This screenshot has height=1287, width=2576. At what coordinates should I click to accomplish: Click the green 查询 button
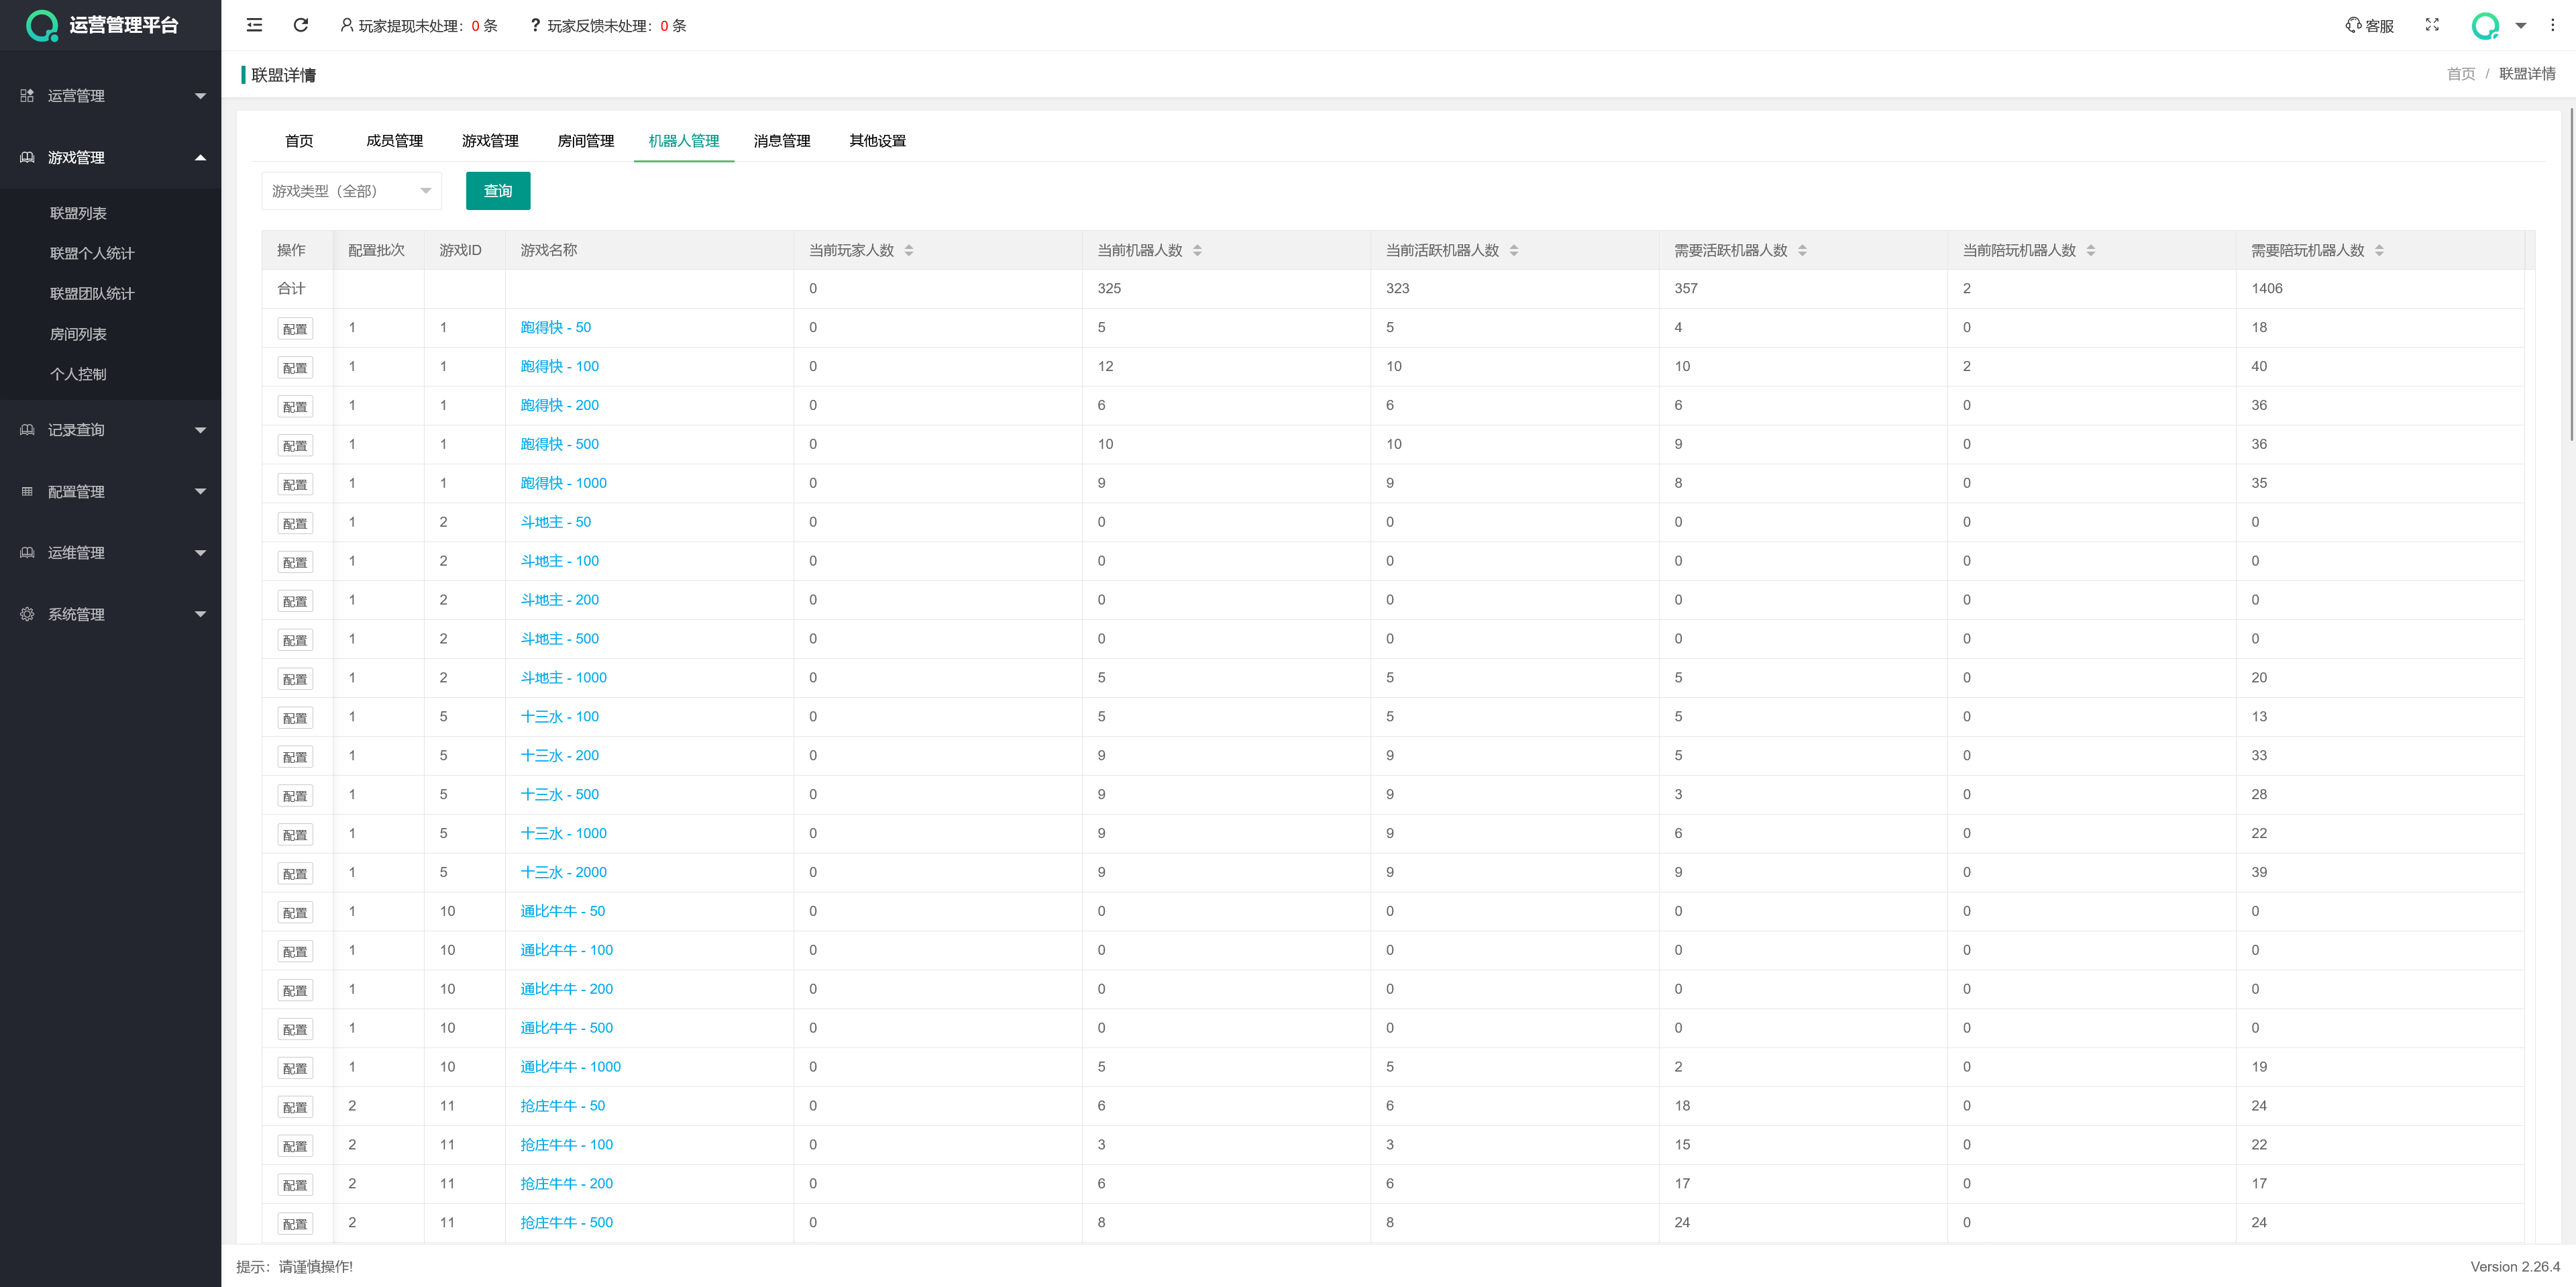(x=497, y=191)
